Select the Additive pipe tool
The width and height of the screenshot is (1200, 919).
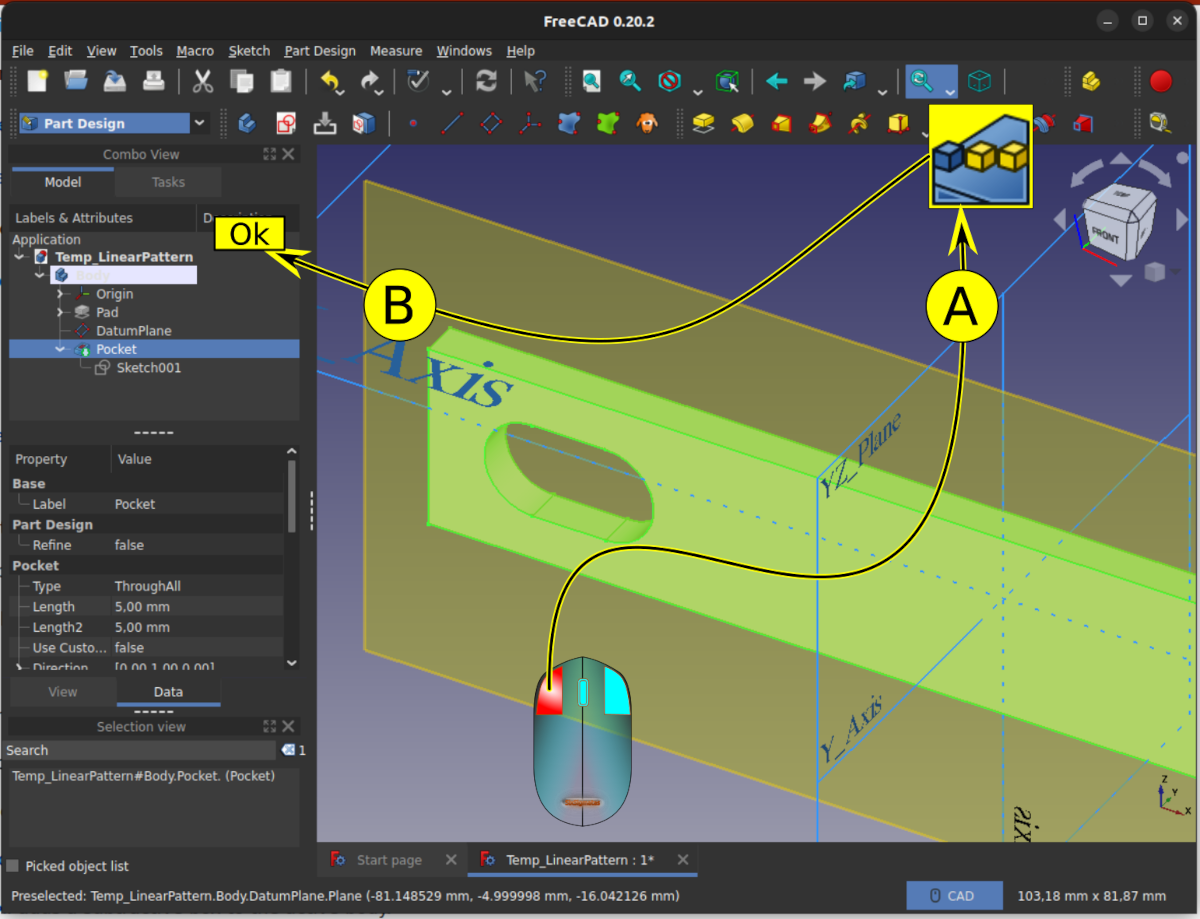click(820, 123)
